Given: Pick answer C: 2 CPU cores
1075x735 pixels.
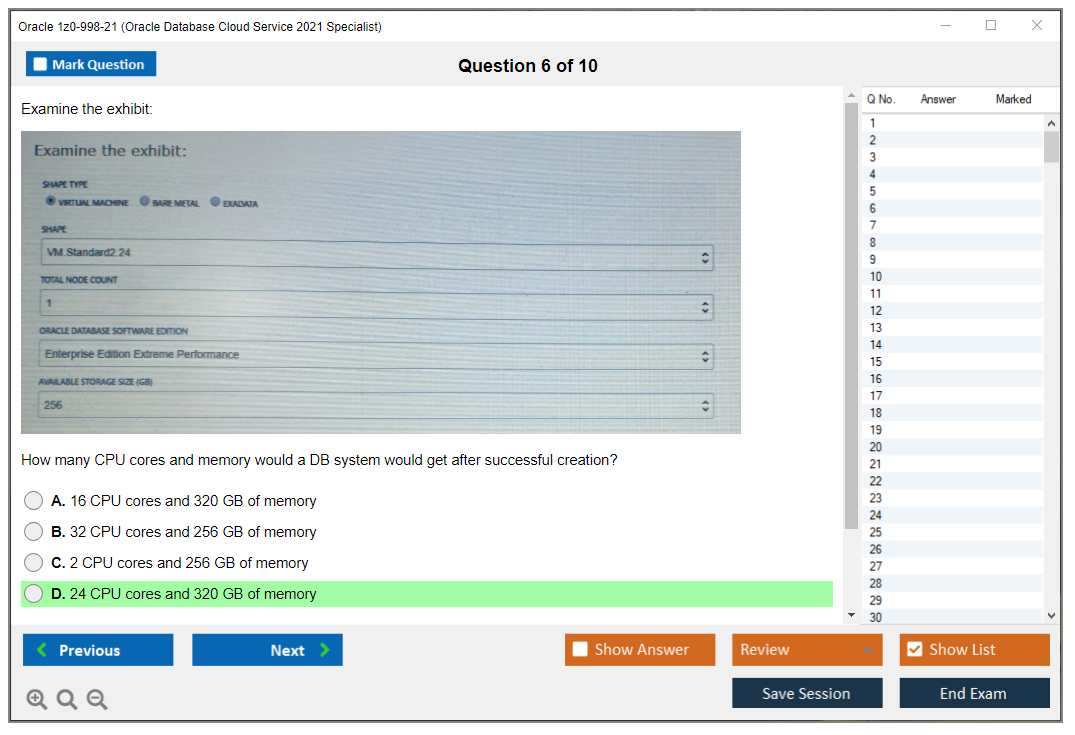Looking at the screenshot, I should point(34,563).
